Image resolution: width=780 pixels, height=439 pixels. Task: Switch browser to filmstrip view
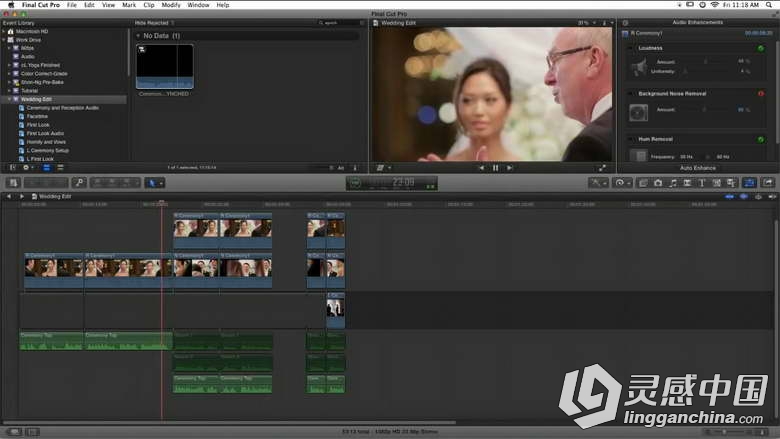46,168
